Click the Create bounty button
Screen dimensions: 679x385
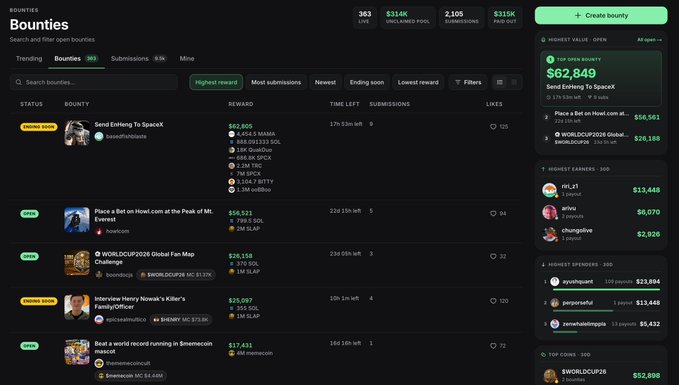601,16
